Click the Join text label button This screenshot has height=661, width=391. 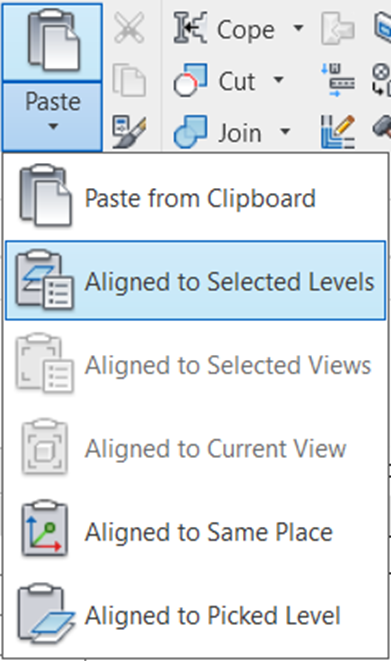pyautogui.click(x=240, y=133)
